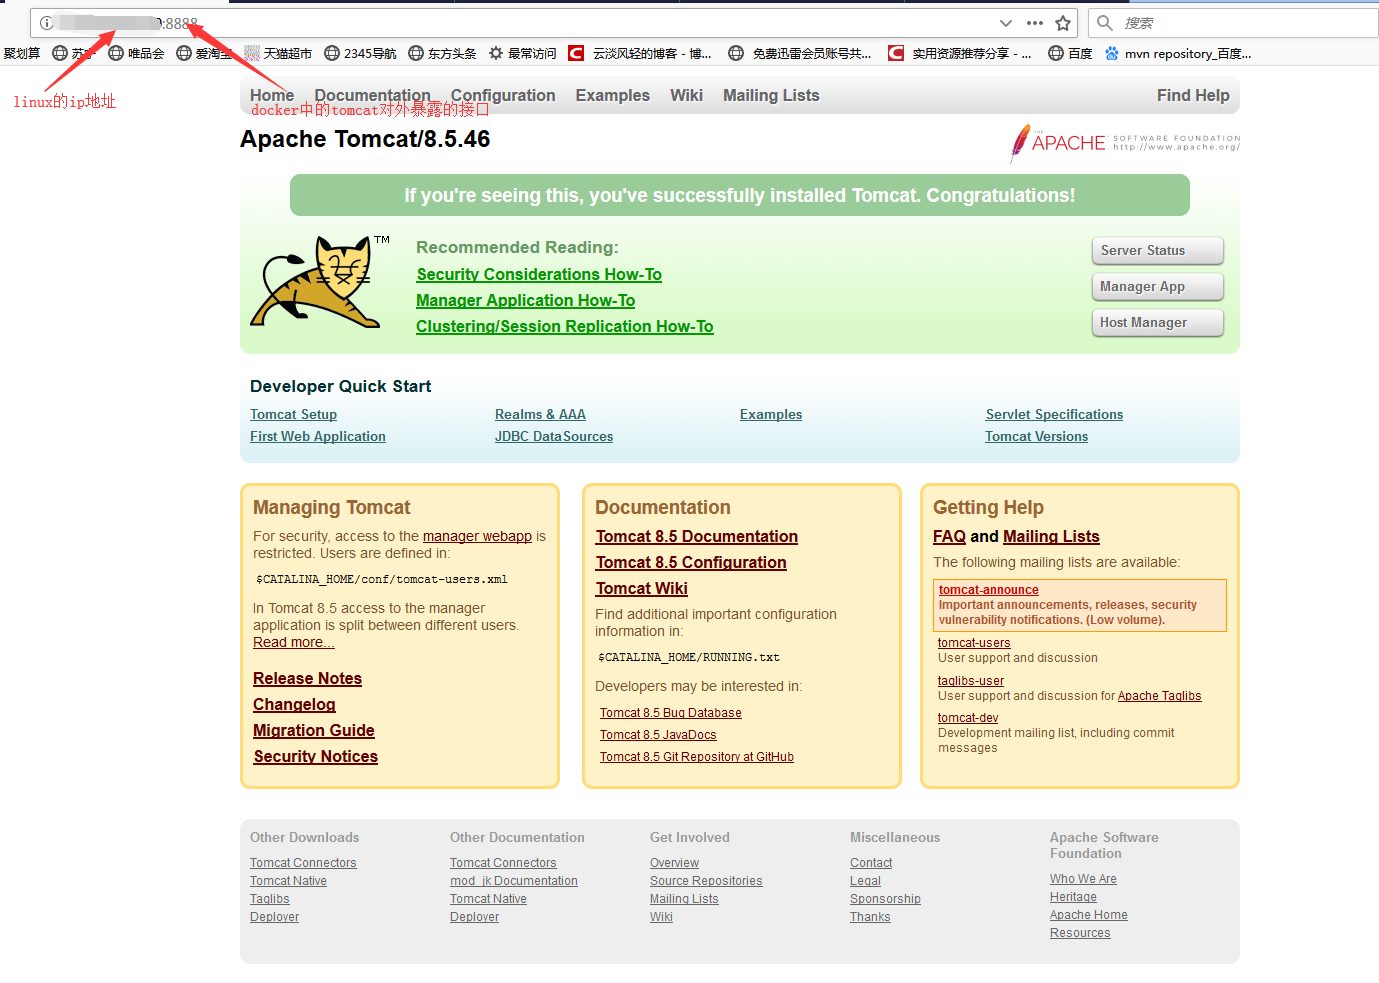Open the Security Notices link
Screen dimensions: 1379x983
pyautogui.click(x=316, y=757)
